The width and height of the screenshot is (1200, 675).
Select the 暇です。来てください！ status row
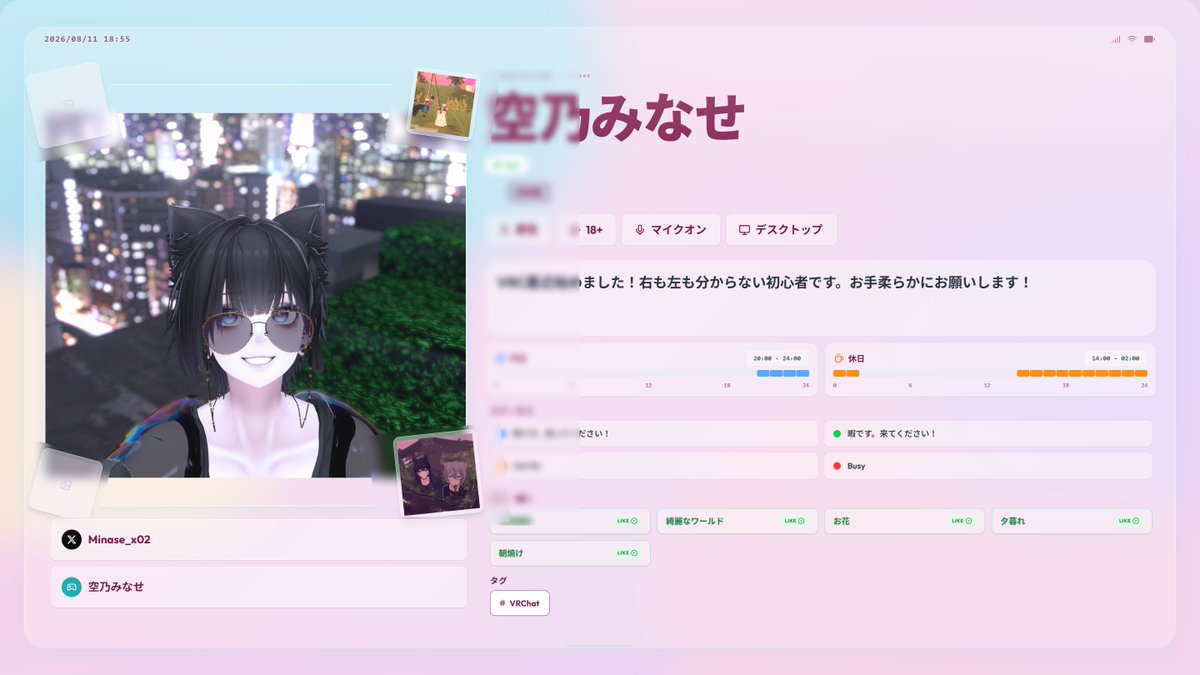[x=988, y=434]
